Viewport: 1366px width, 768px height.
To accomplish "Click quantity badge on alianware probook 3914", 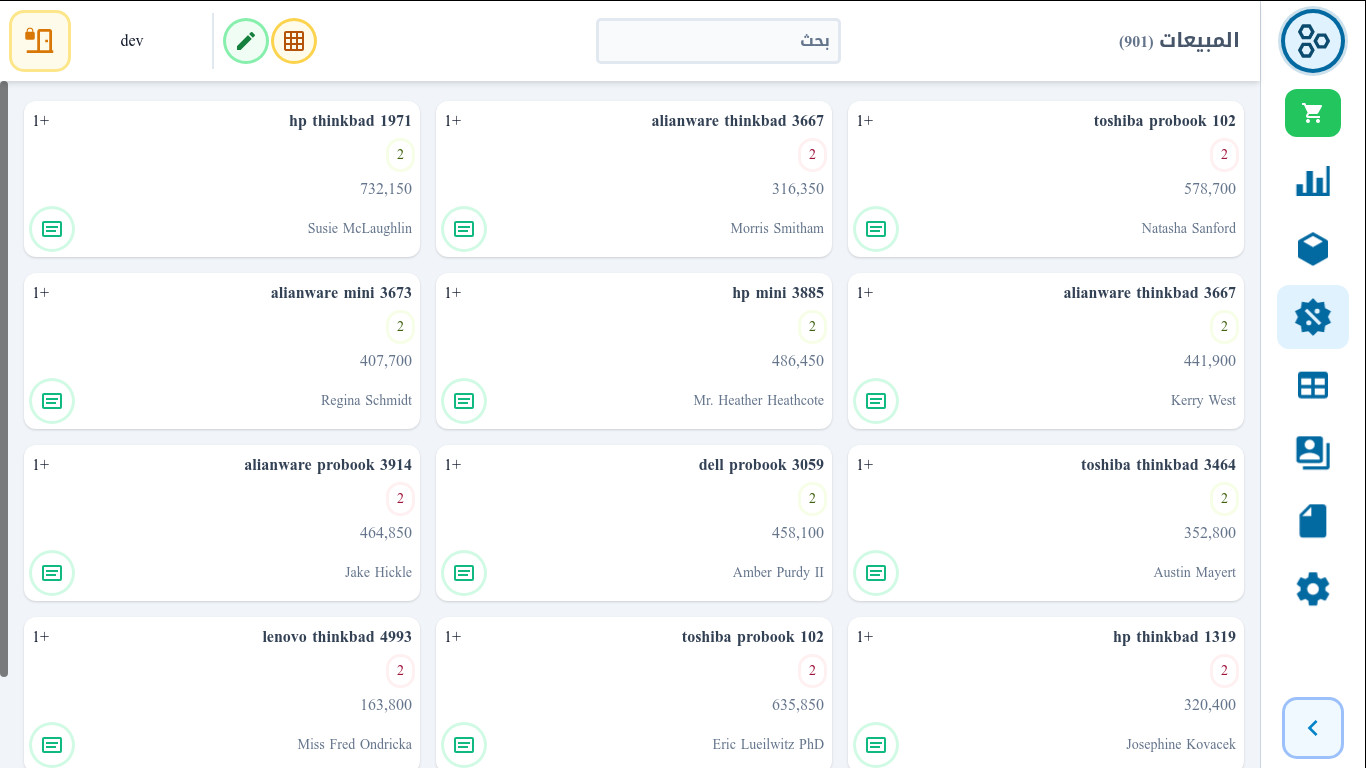I will tap(400, 499).
